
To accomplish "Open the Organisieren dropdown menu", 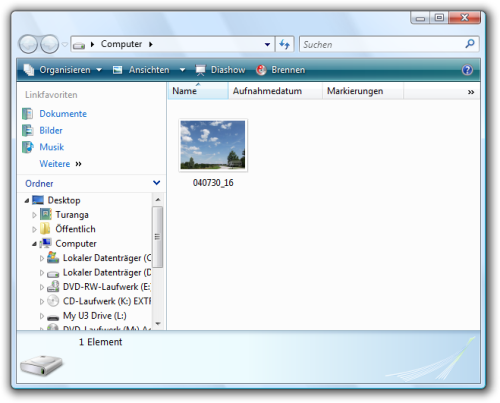I will [x=62, y=70].
